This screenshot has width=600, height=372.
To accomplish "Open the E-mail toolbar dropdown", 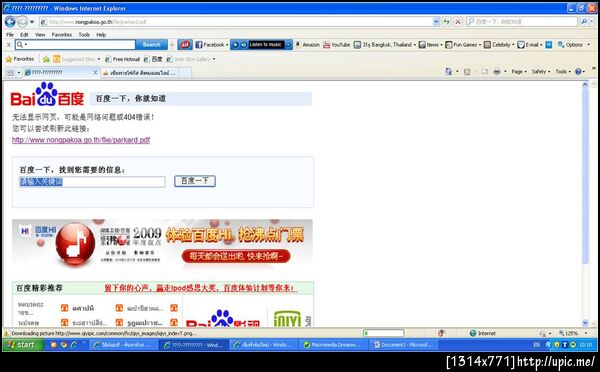I will pyautogui.click(x=530, y=45).
